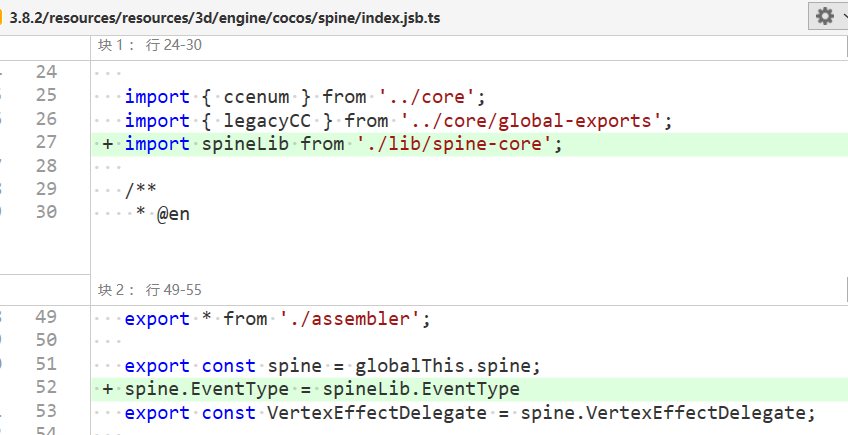
Task: Select the hunk header for lines 49-55
Action: pos(150,290)
